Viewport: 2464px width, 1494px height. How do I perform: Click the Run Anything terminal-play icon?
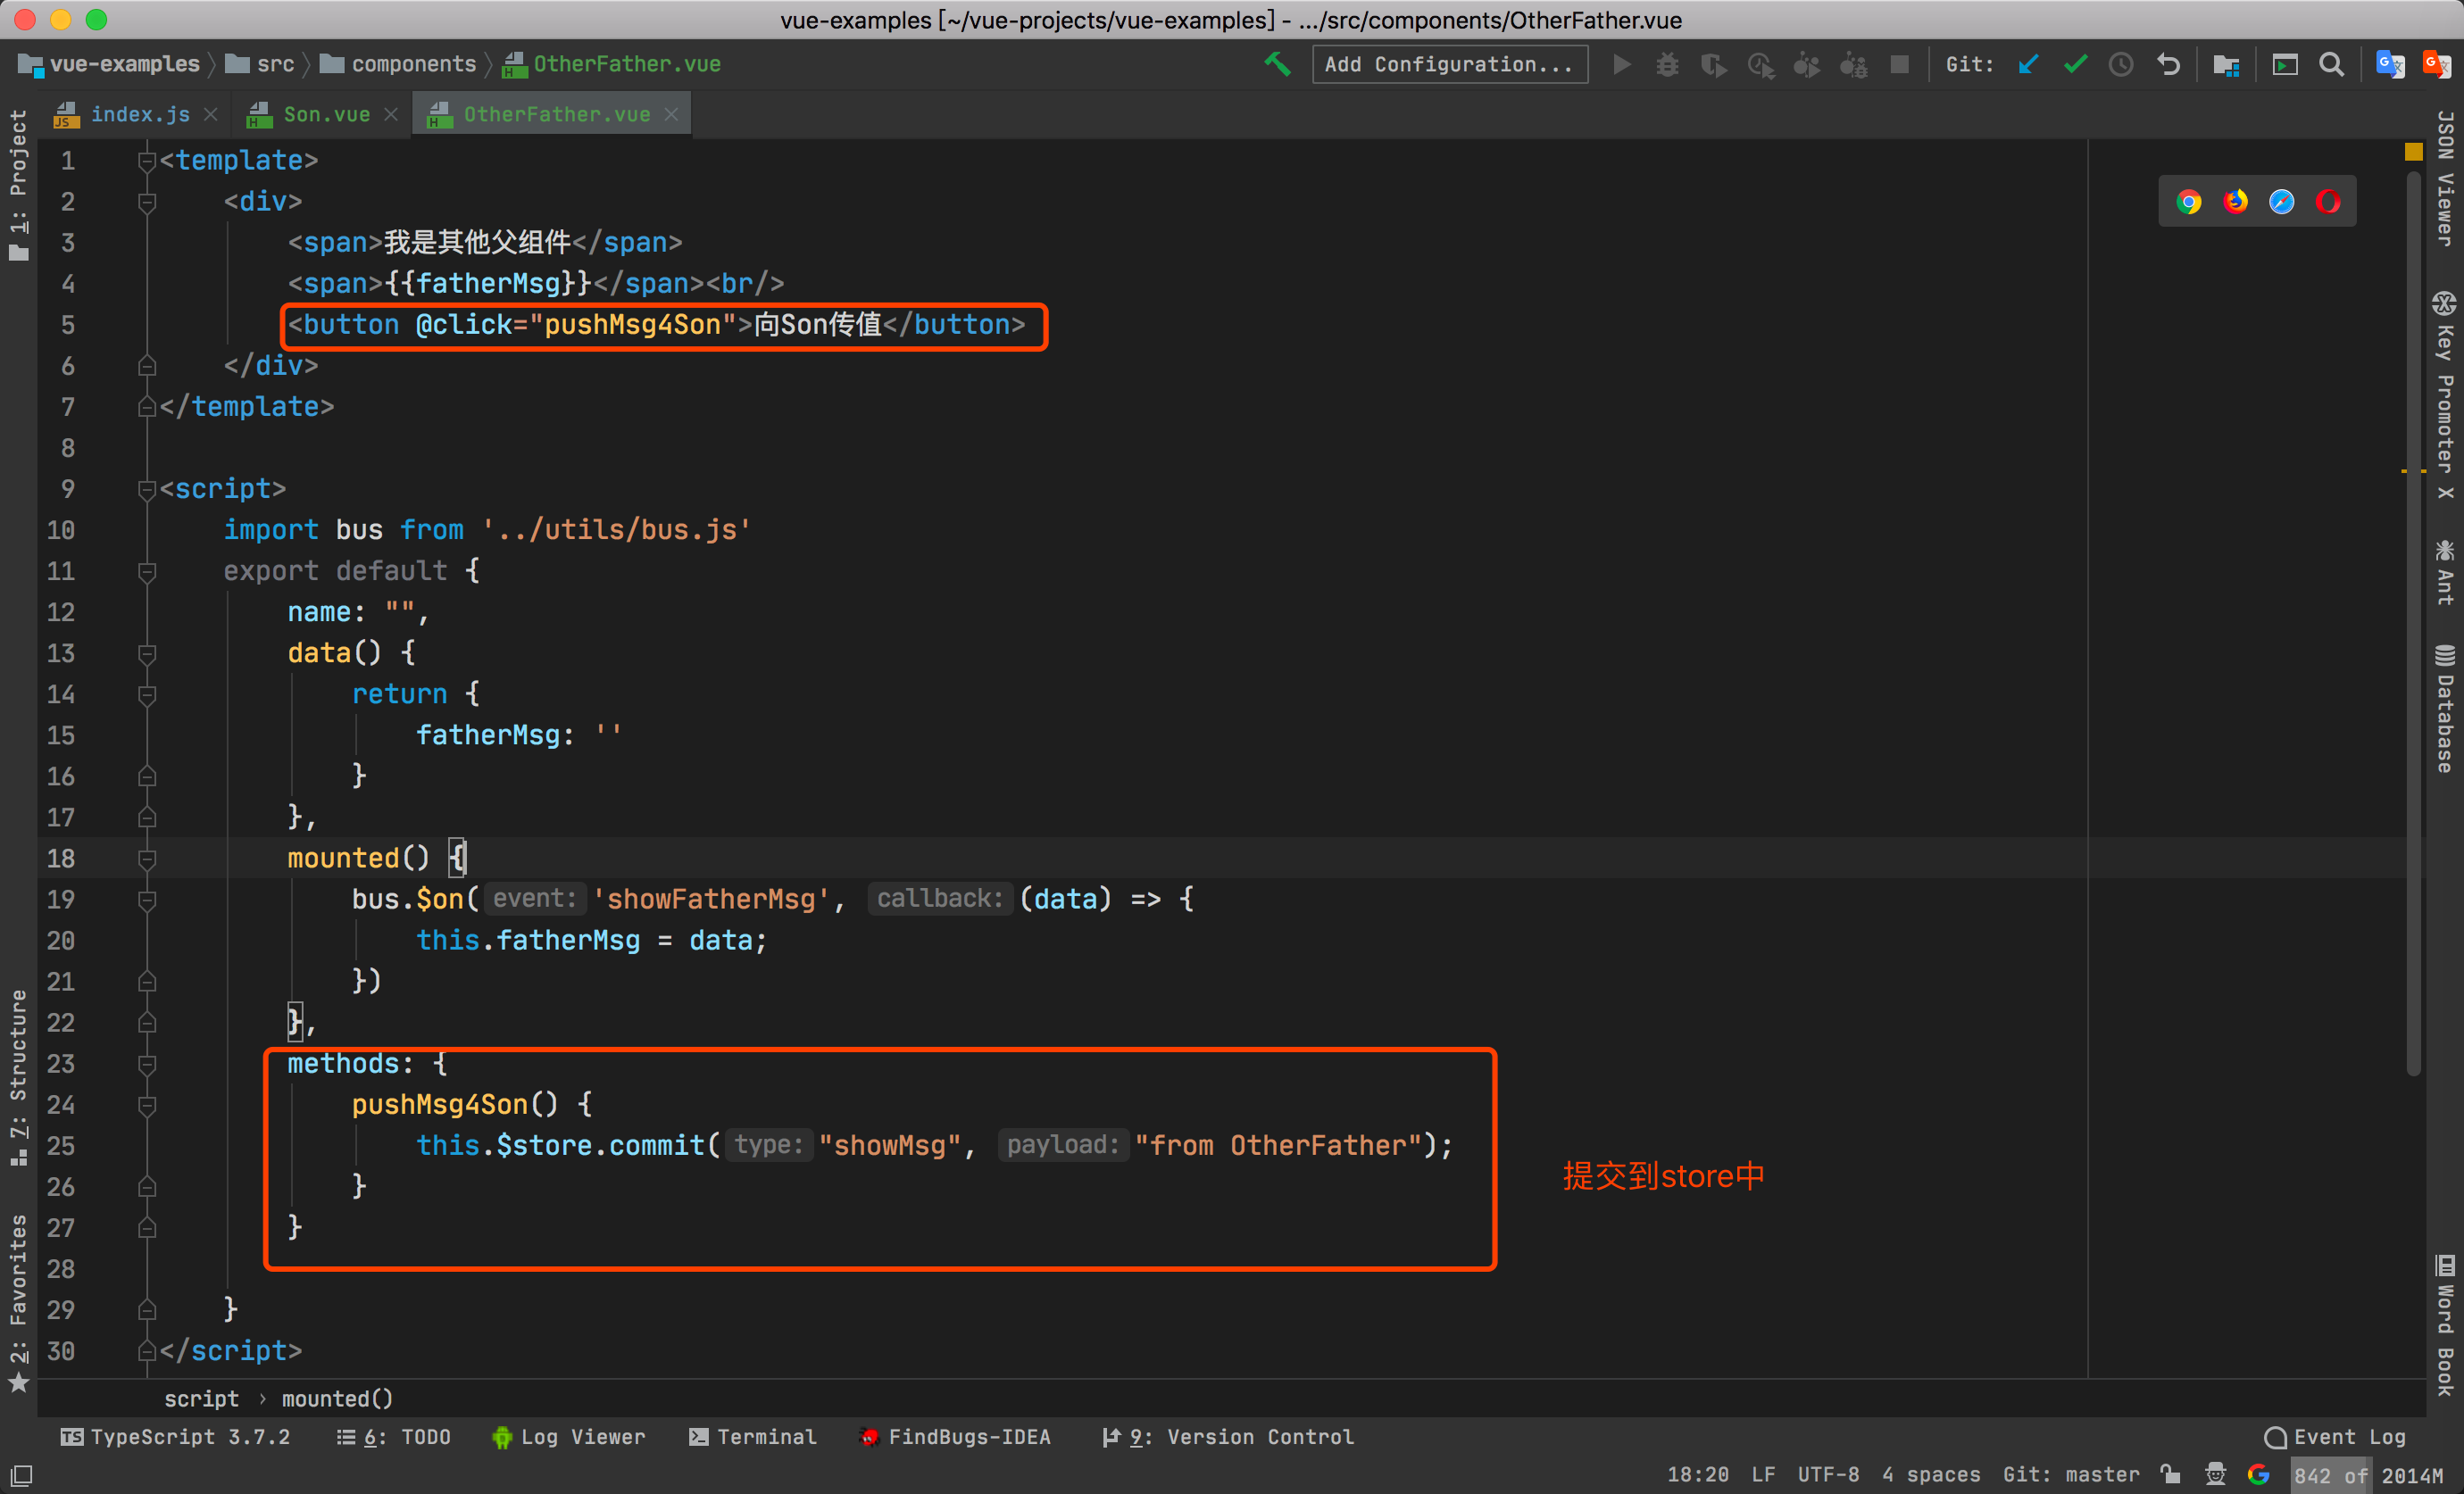coord(2285,64)
